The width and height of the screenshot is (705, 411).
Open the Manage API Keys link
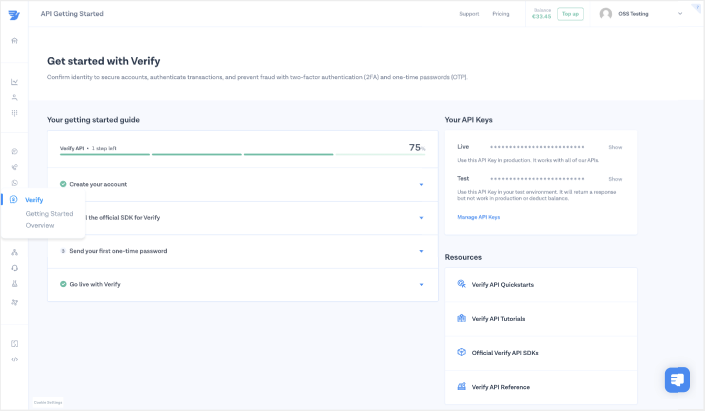(478, 217)
